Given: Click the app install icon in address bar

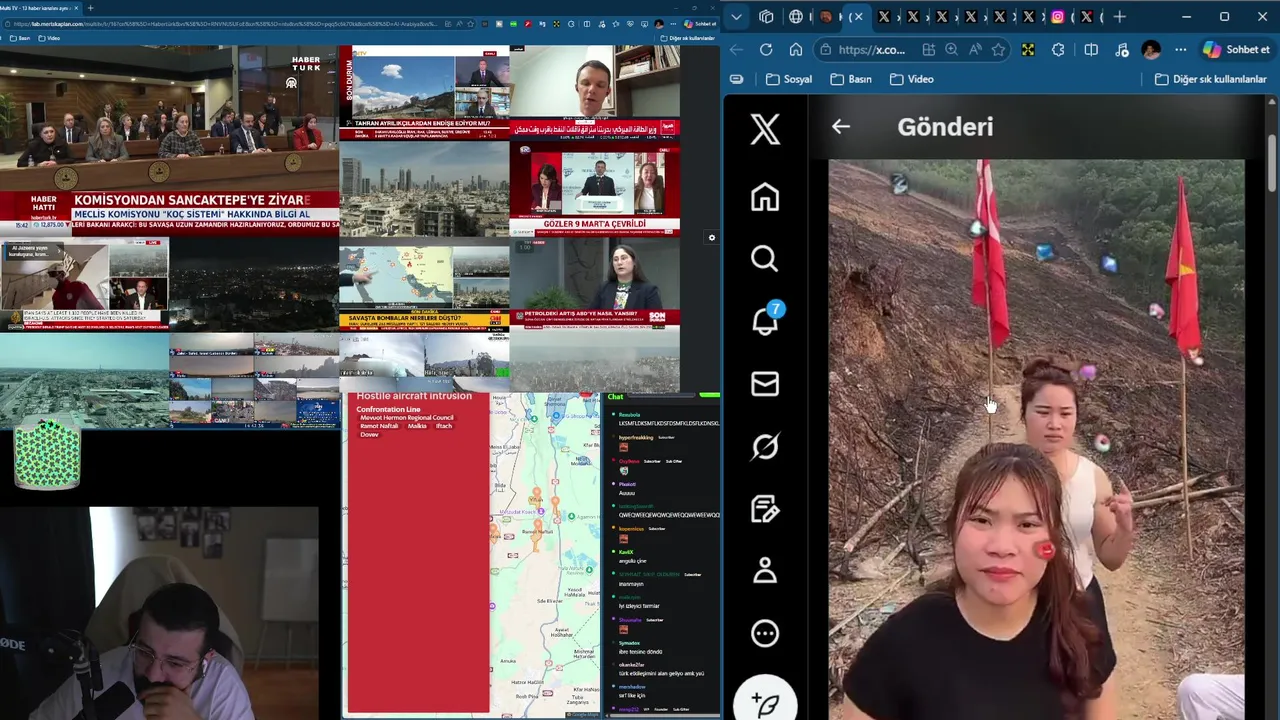Looking at the screenshot, I should (x=929, y=50).
